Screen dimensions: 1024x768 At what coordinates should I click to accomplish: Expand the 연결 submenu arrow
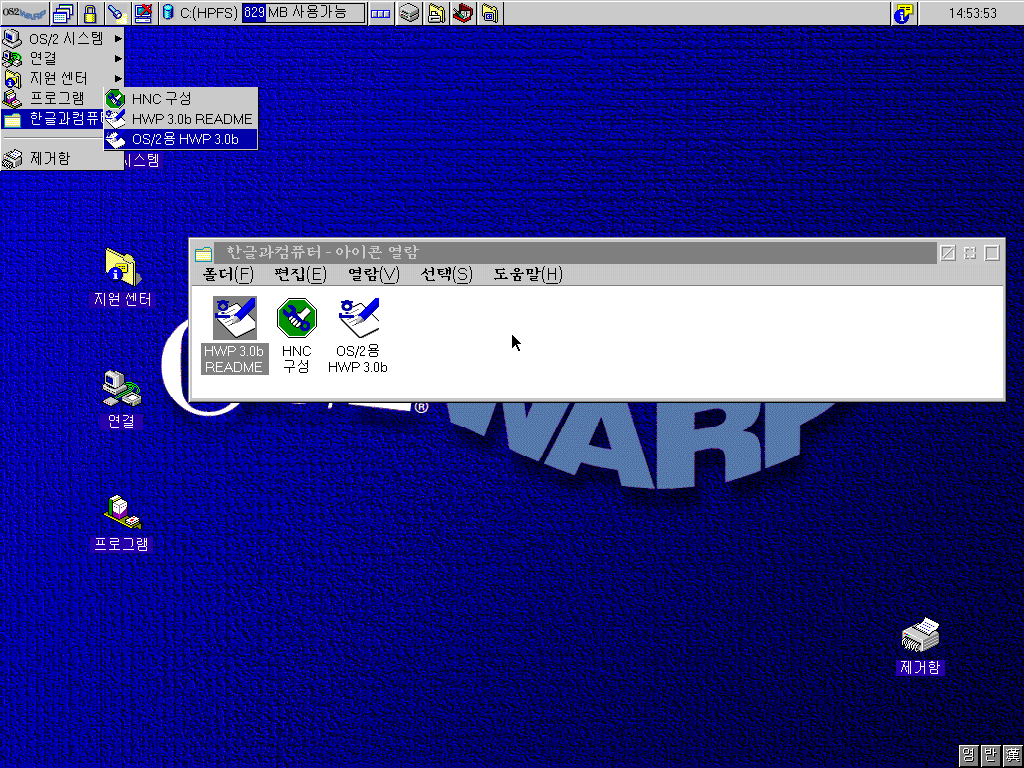tap(118, 58)
